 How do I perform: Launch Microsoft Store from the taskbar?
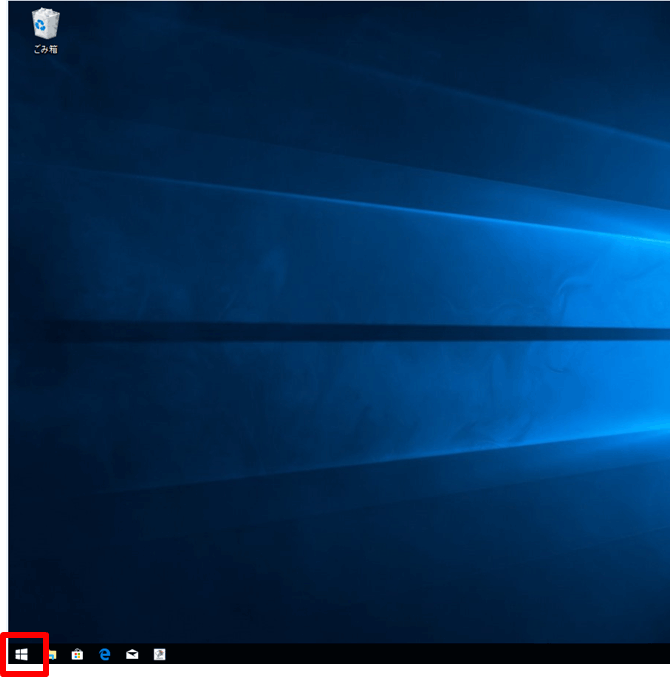point(77,655)
